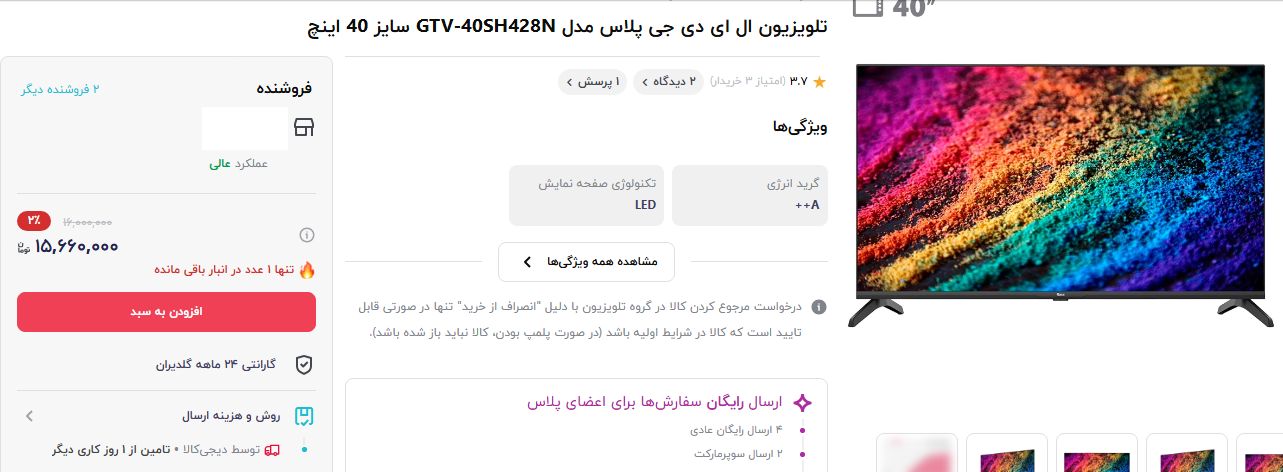Add product with افزودن به سبد button
1283x472 pixels.
166,312
